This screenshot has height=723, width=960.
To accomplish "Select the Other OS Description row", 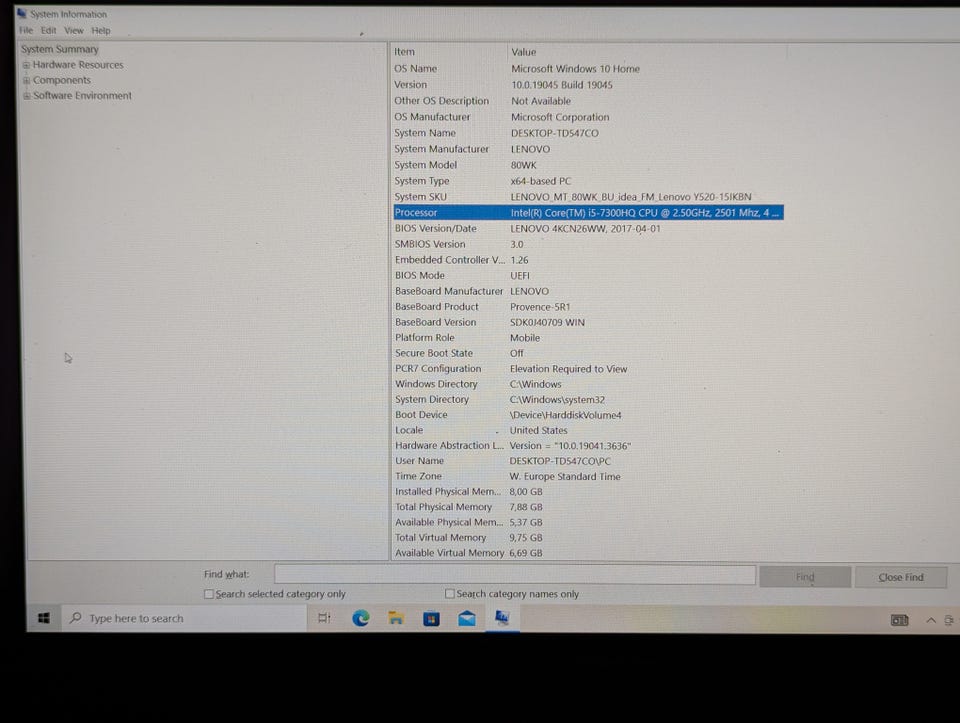I will pyautogui.click(x=588, y=100).
